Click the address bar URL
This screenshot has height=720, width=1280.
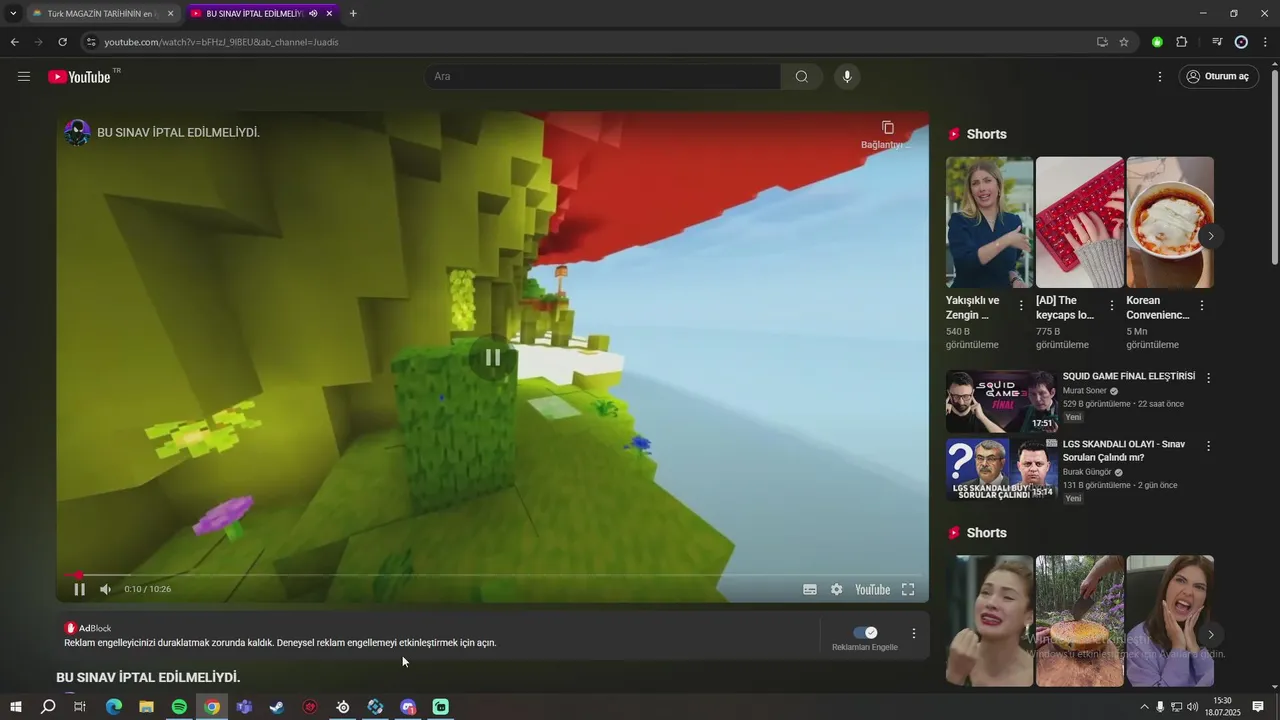click(221, 42)
